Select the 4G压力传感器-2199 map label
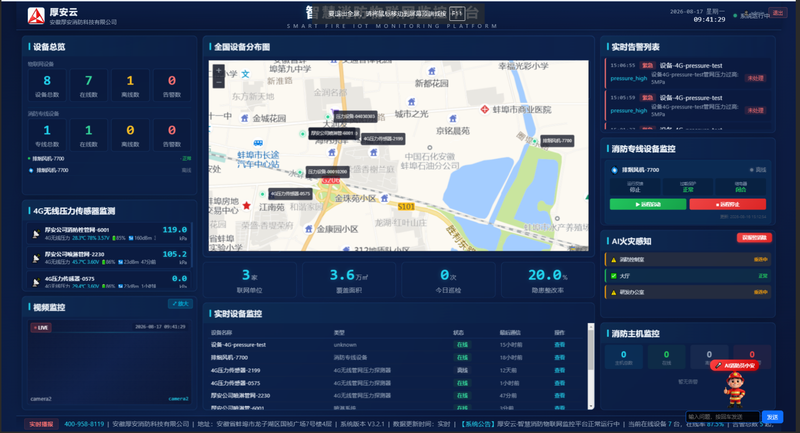This screenshot has height=433, width=800. click(383, 138)
